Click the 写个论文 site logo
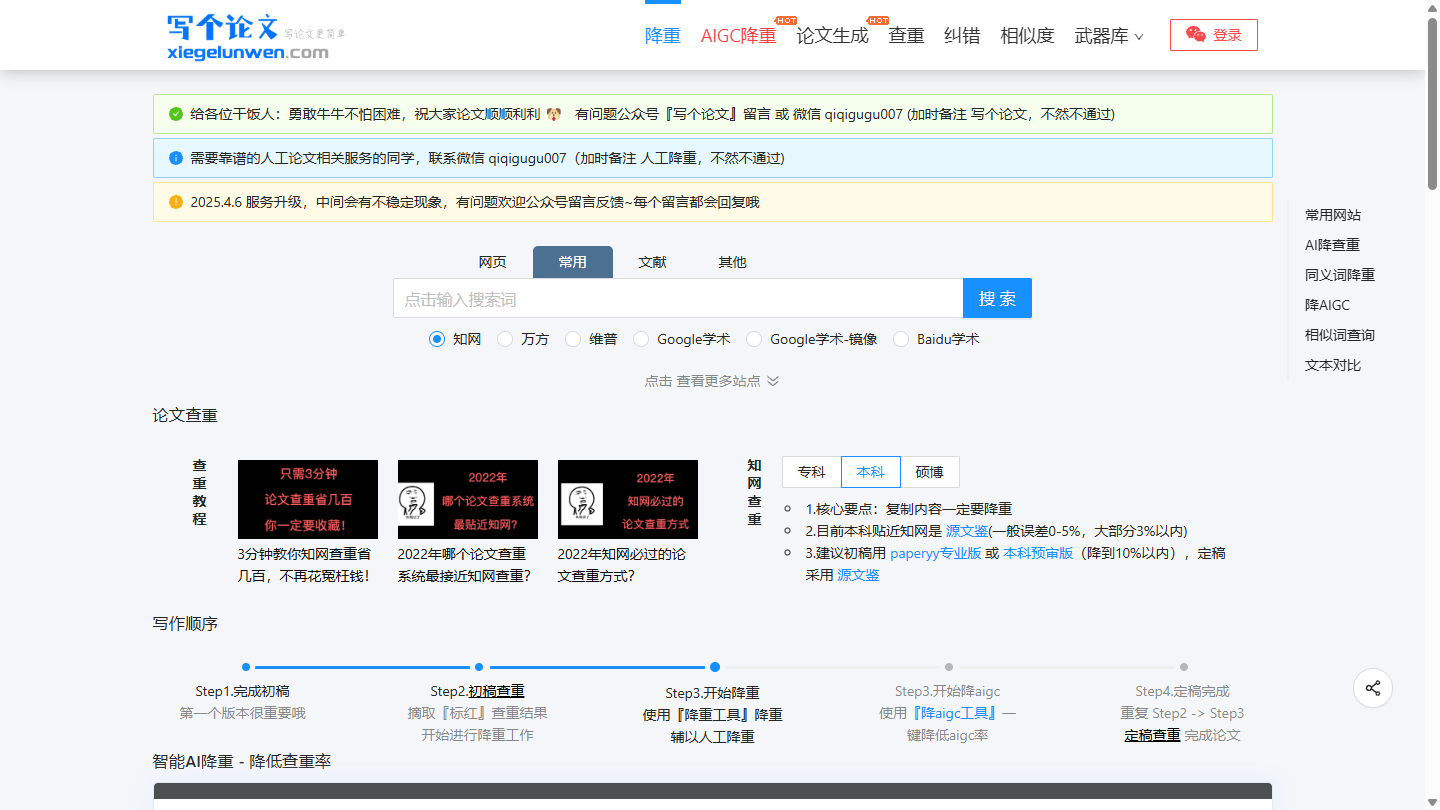The height and width of the screenshot is (810, 1440). click(256, 37)
